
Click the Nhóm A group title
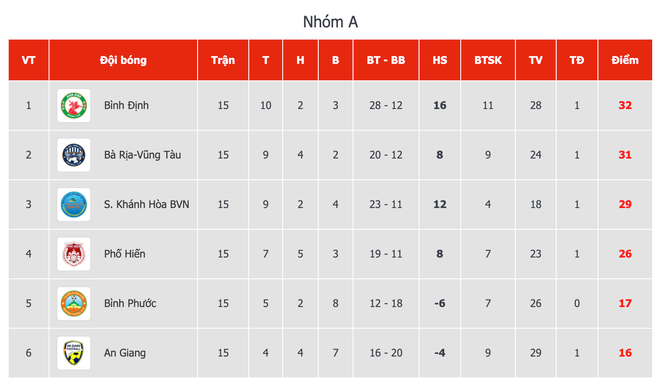pyautogui.click(x=330, y=22)
